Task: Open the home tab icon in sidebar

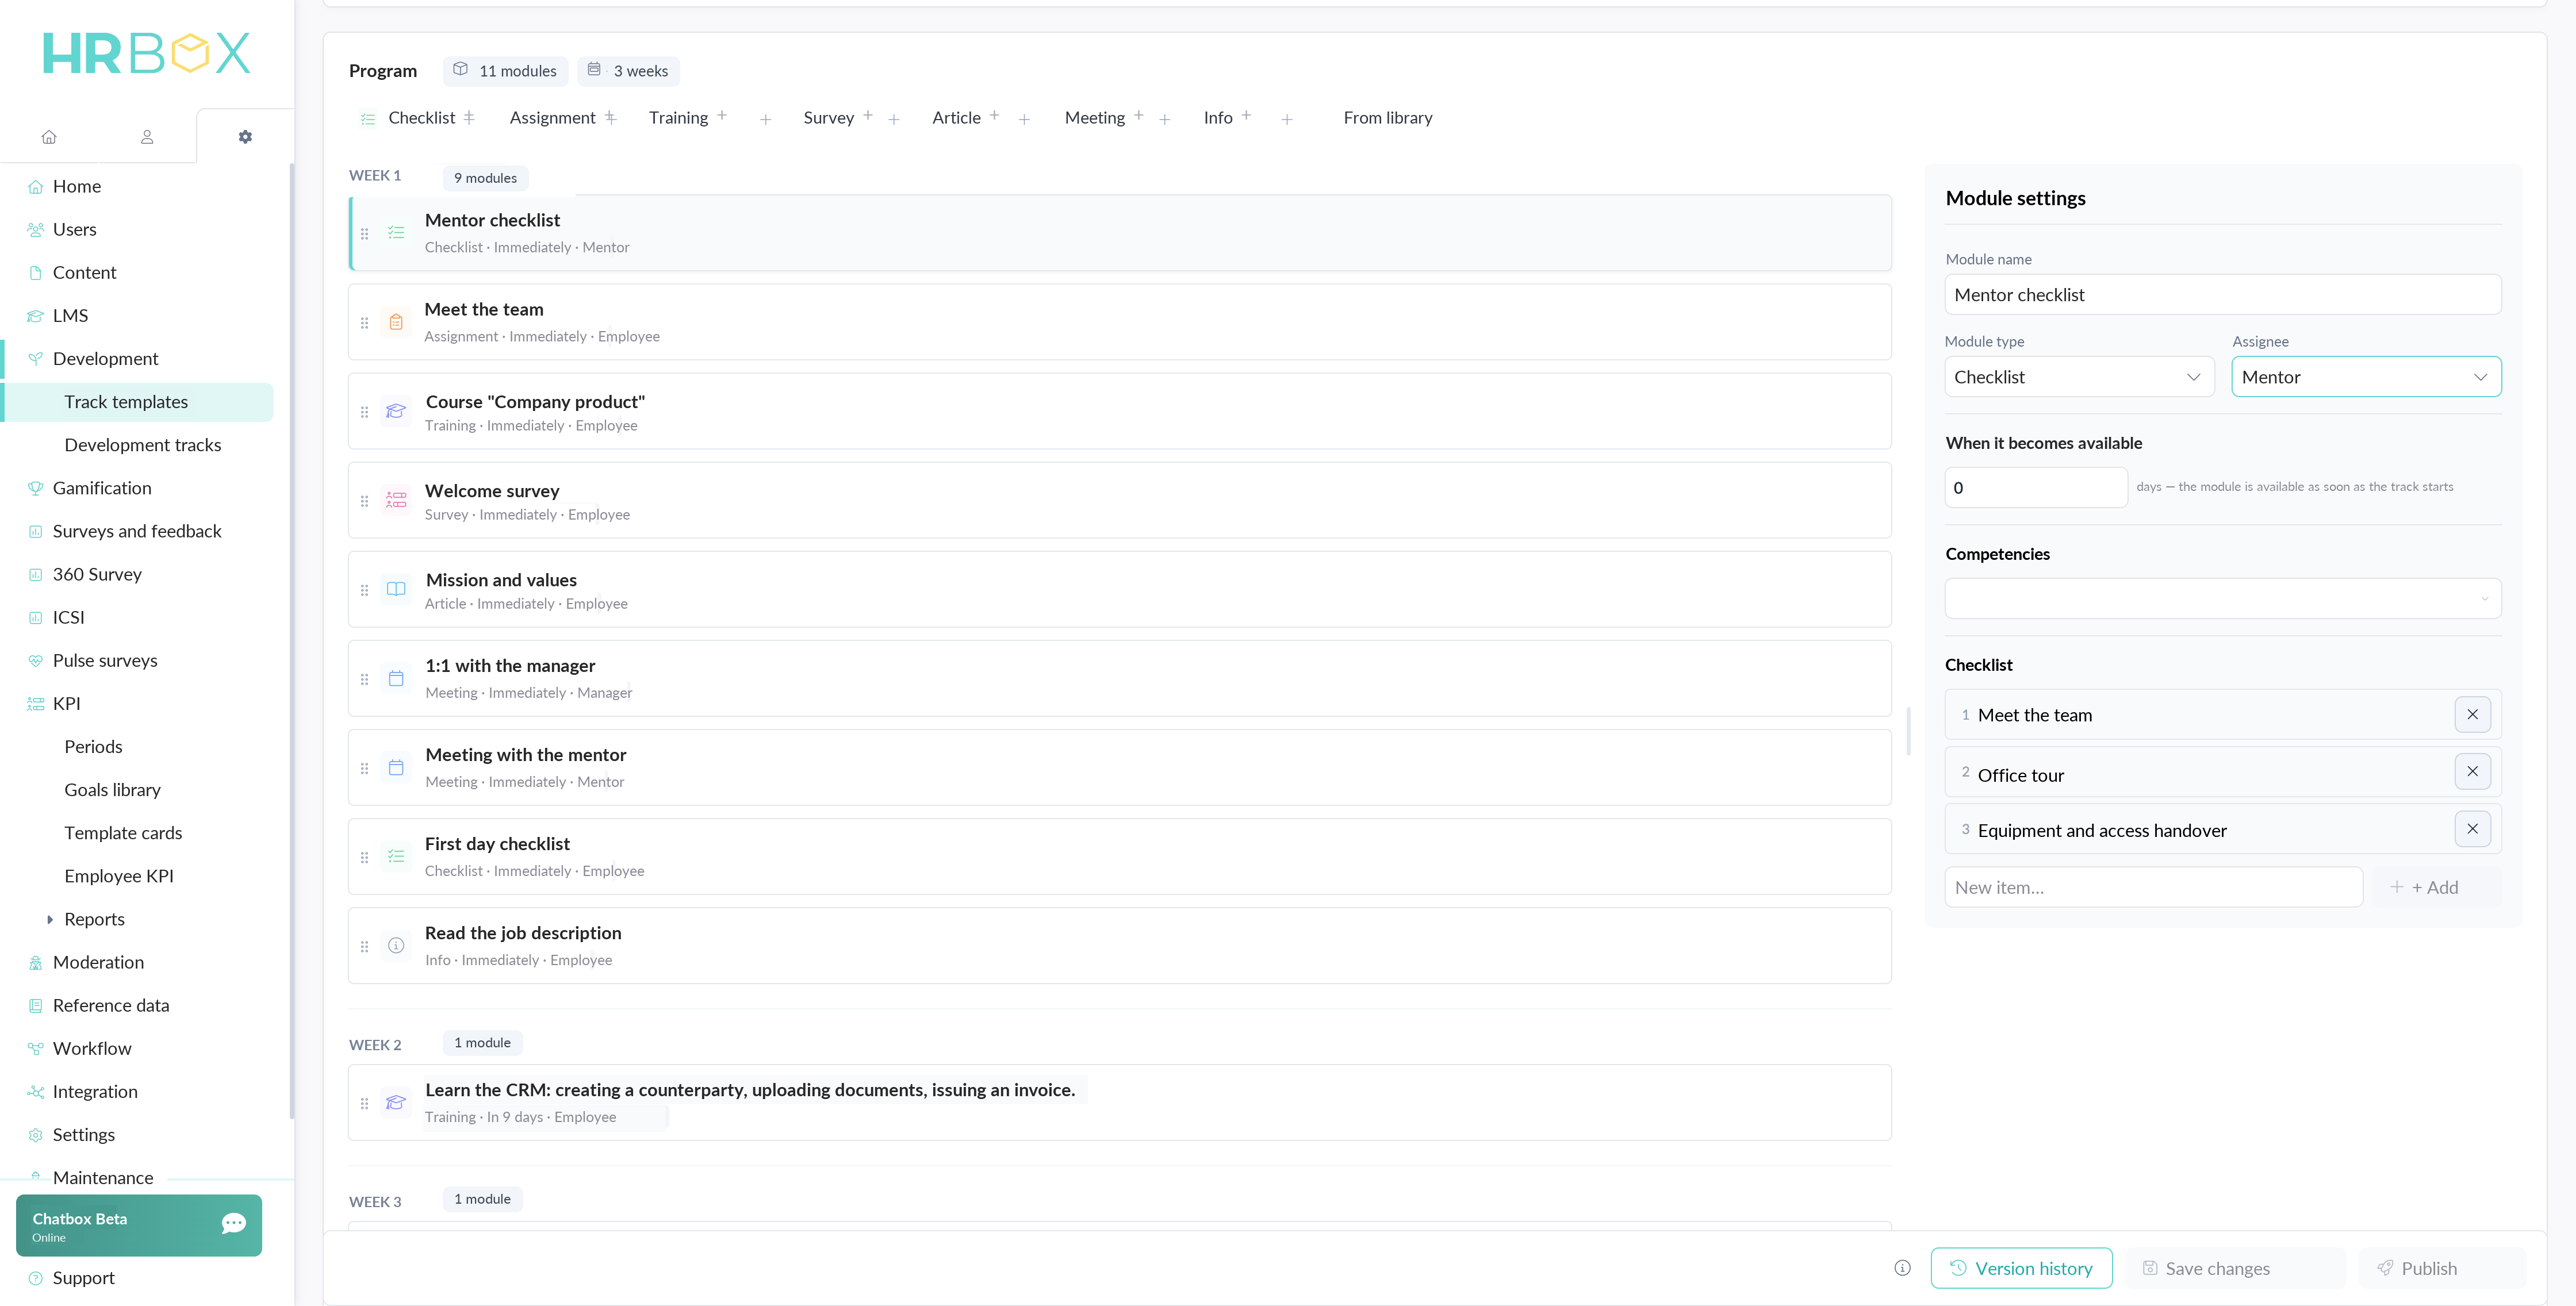Action: [49, 137]
